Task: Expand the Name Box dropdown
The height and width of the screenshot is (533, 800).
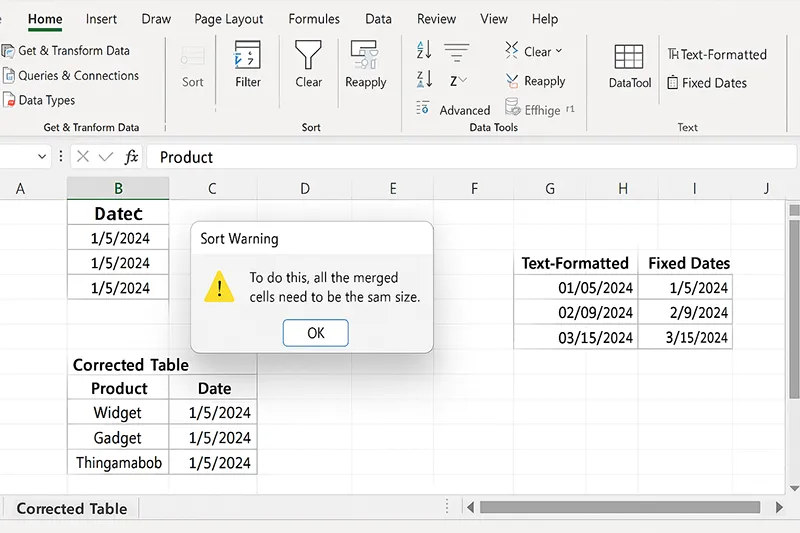Action: pos(42,157)
